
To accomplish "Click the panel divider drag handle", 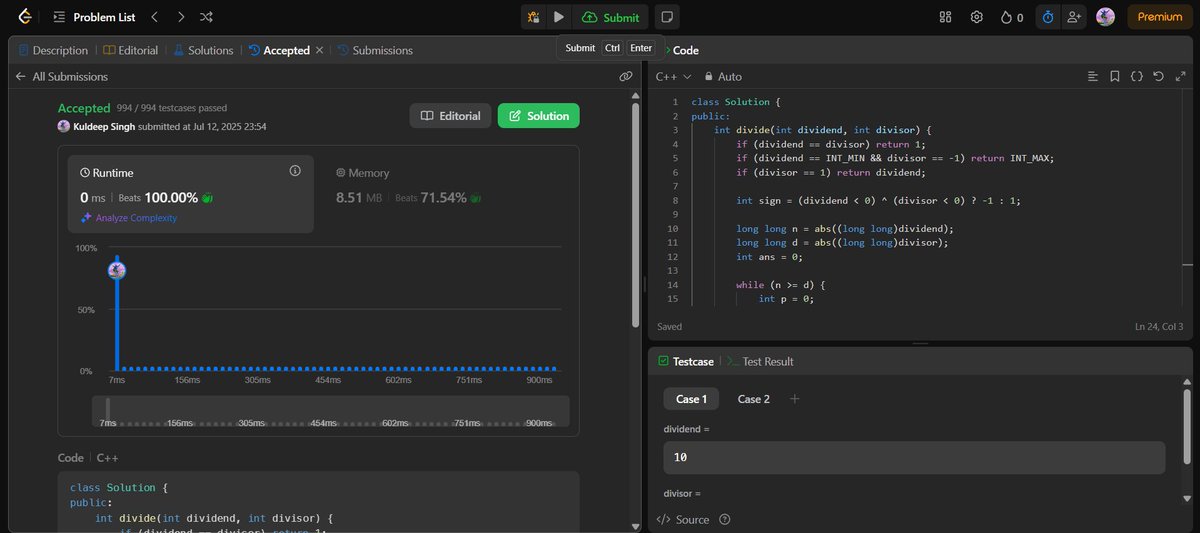I will point(645,284).
